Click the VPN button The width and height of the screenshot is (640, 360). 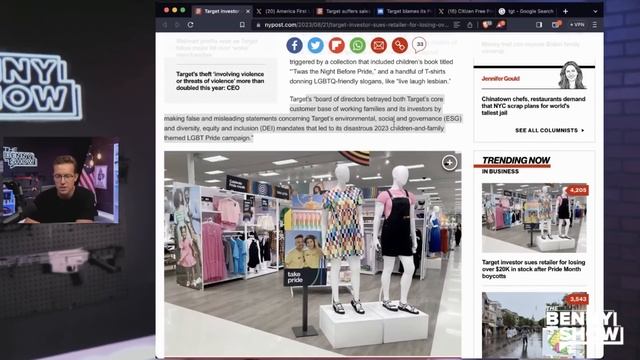577,25
